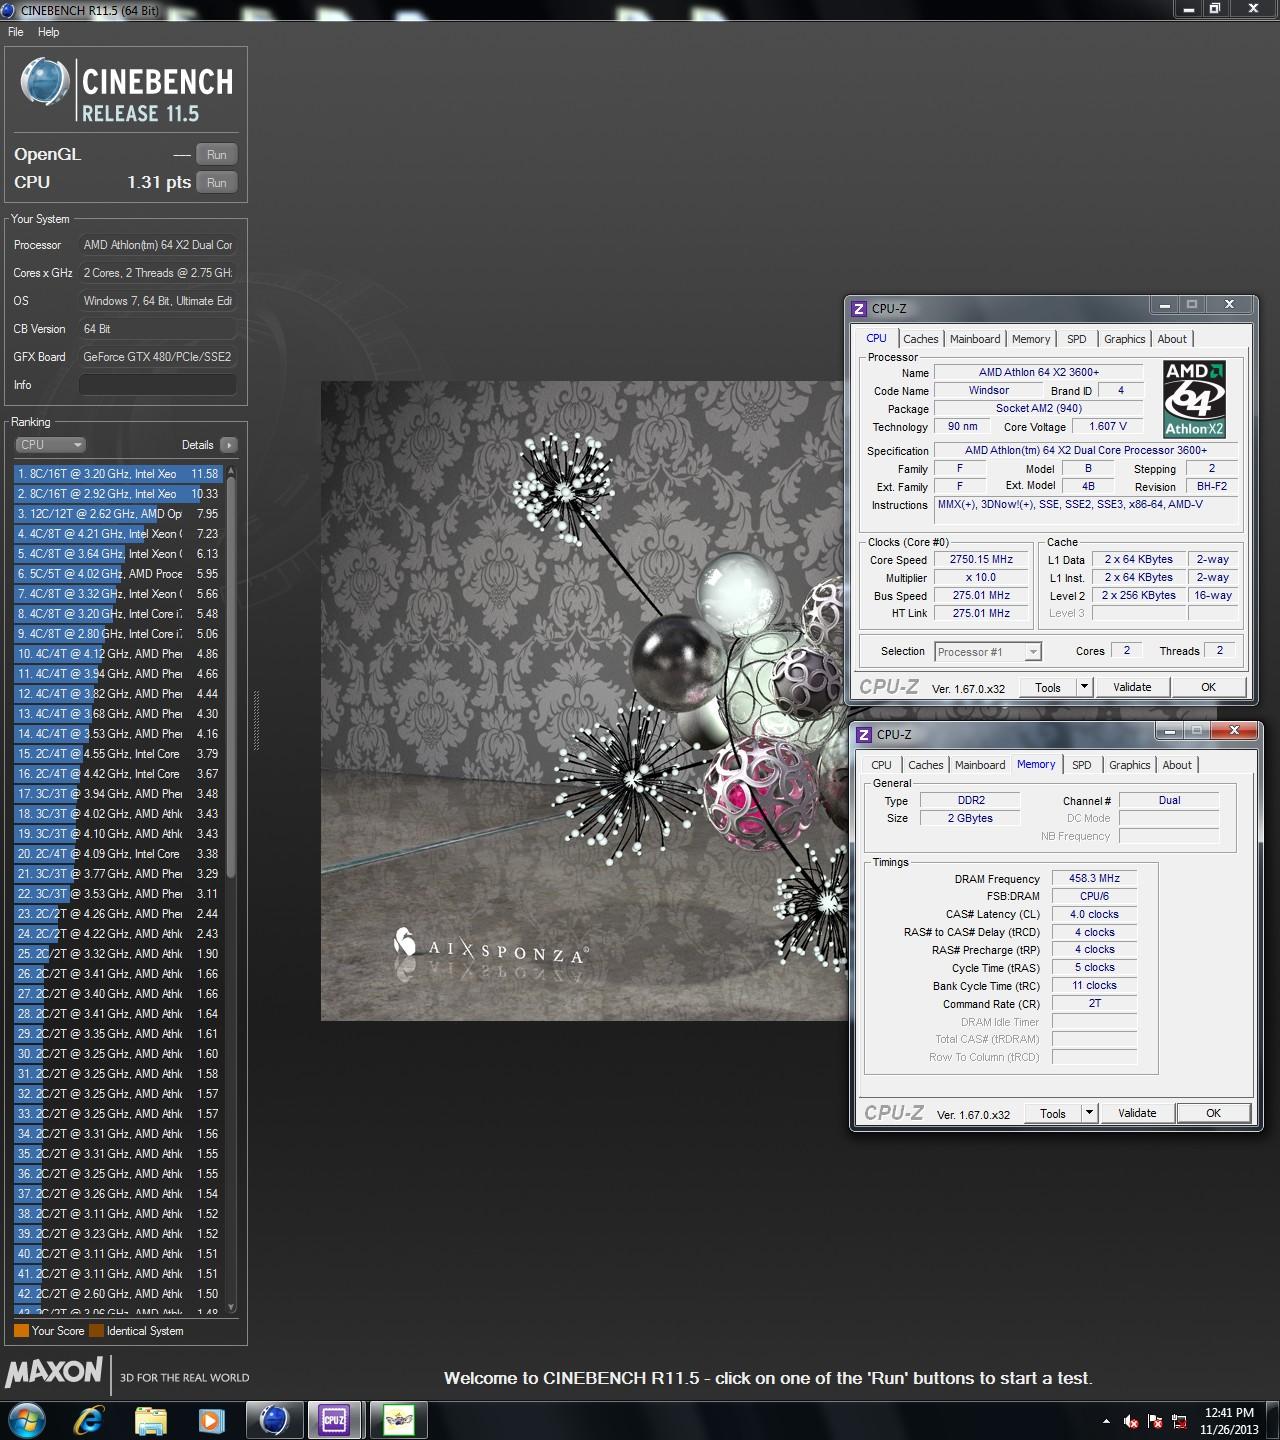Click OK in upper CPU-Z window

pos(1208,687)
